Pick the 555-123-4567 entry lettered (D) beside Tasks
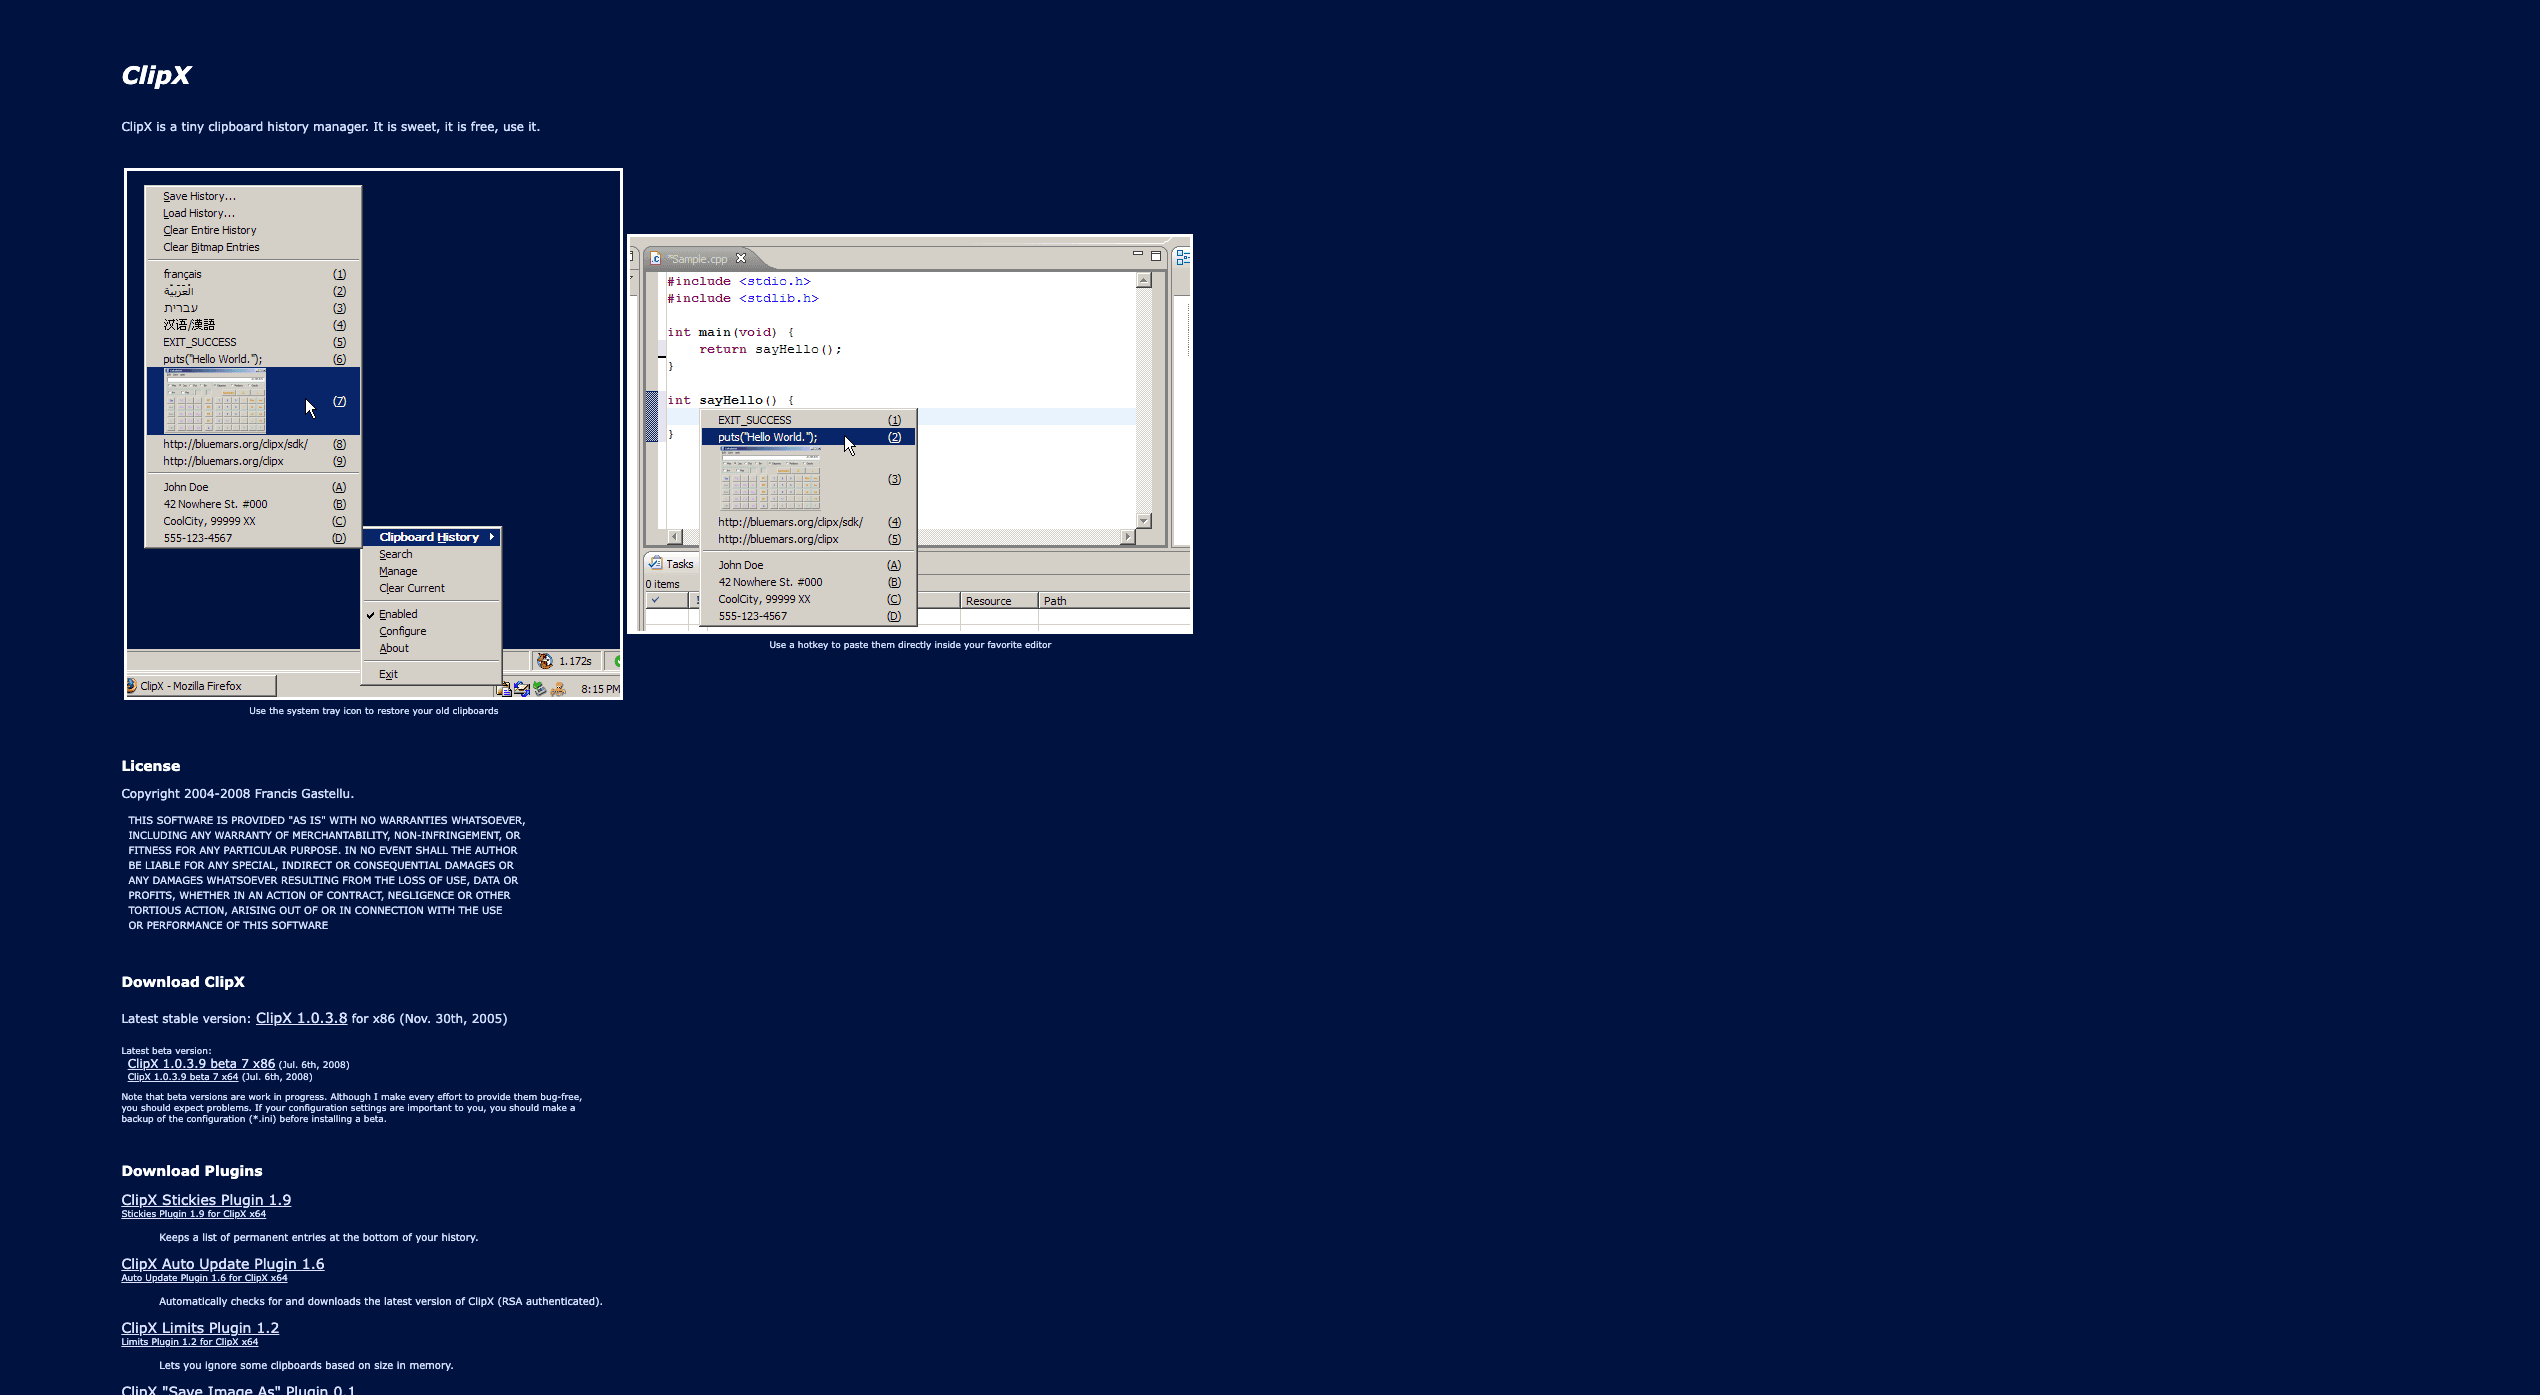The width and height of the screenshot is (2540, 1395). point(808,616)
